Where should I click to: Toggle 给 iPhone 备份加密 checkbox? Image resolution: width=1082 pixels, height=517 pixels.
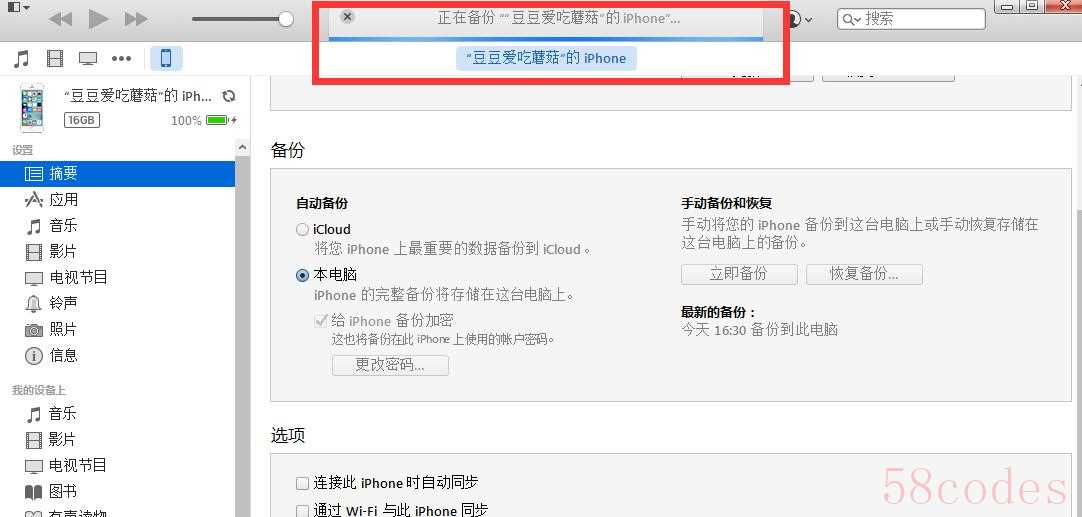[321, 320]
